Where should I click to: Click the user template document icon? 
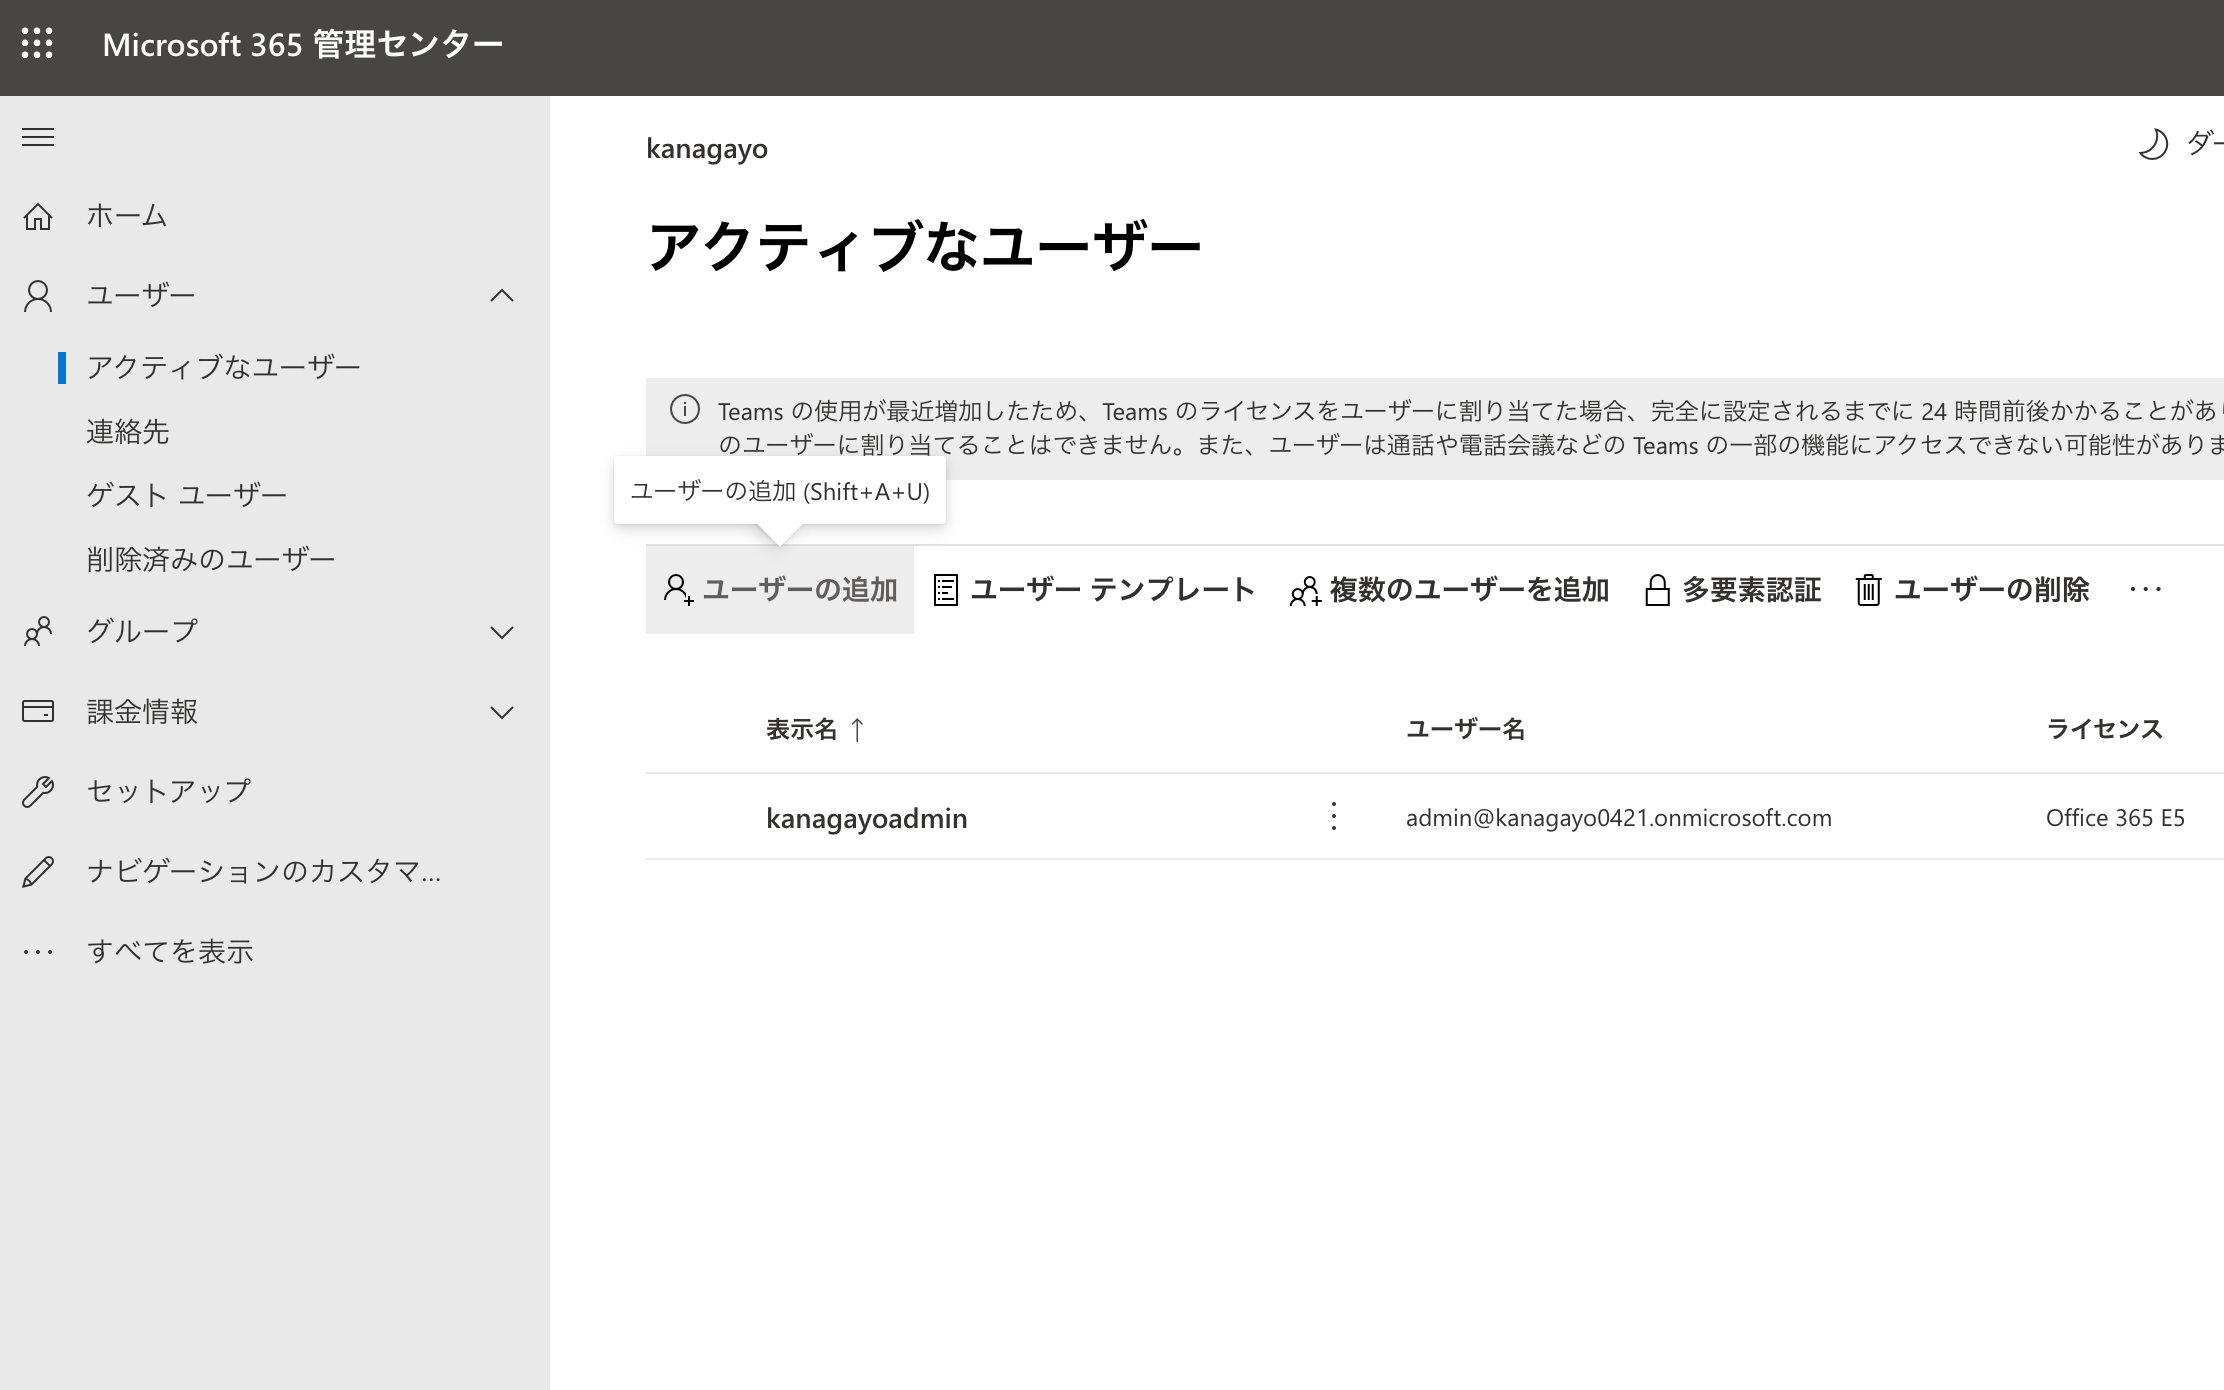[x=945, y=590]
